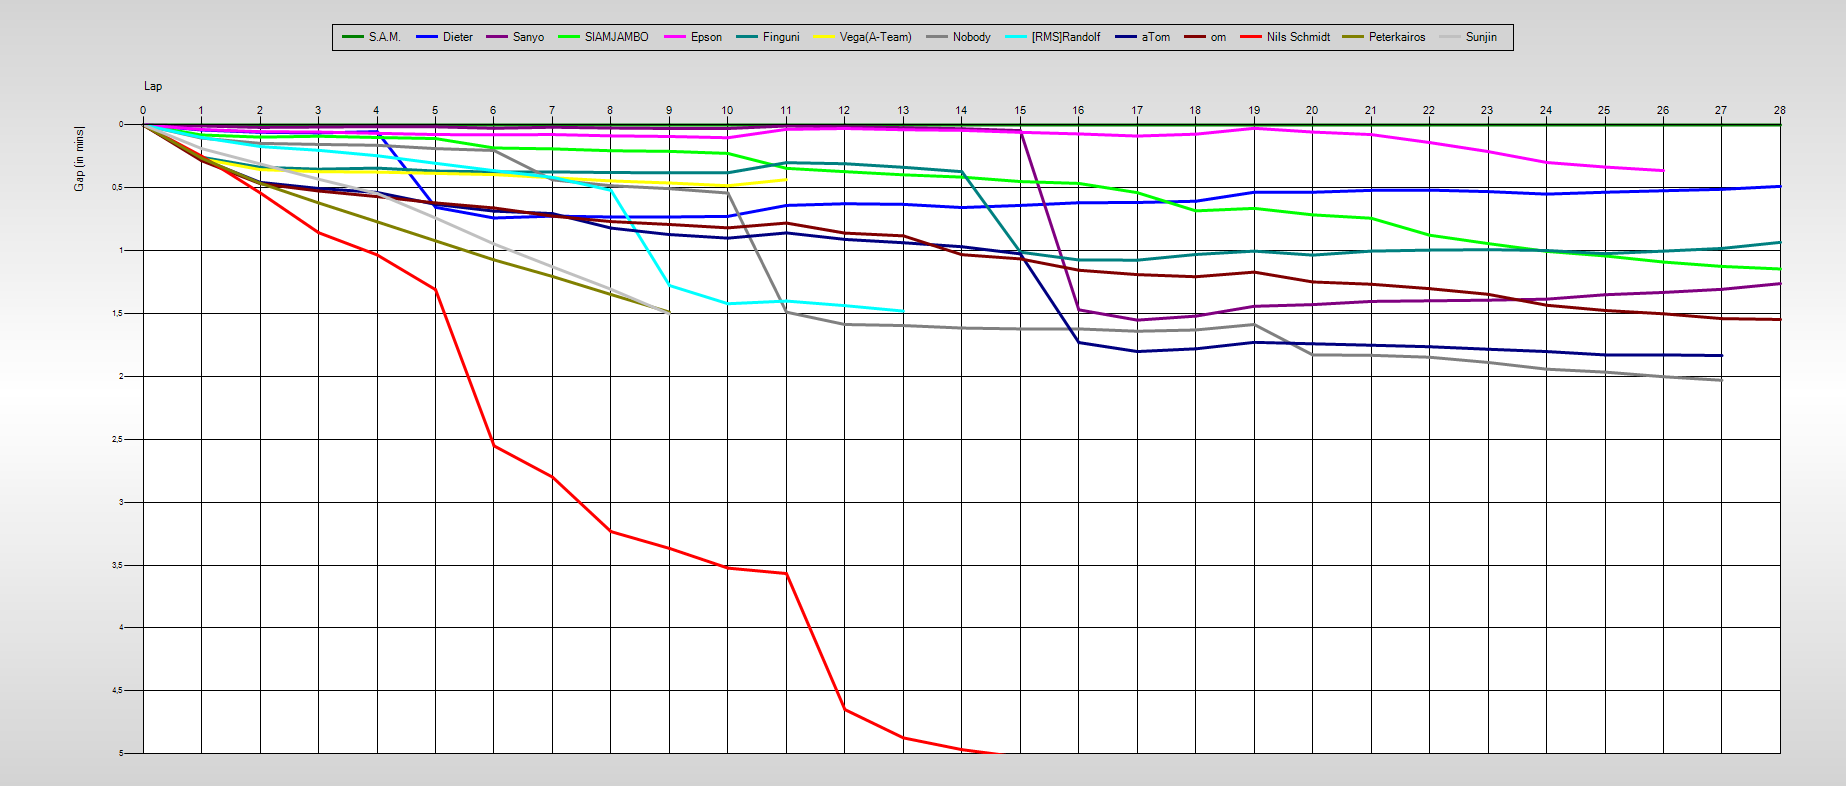Select Nils Schmidt in the legend
1846x786 pixels.
coord(1298,37)
